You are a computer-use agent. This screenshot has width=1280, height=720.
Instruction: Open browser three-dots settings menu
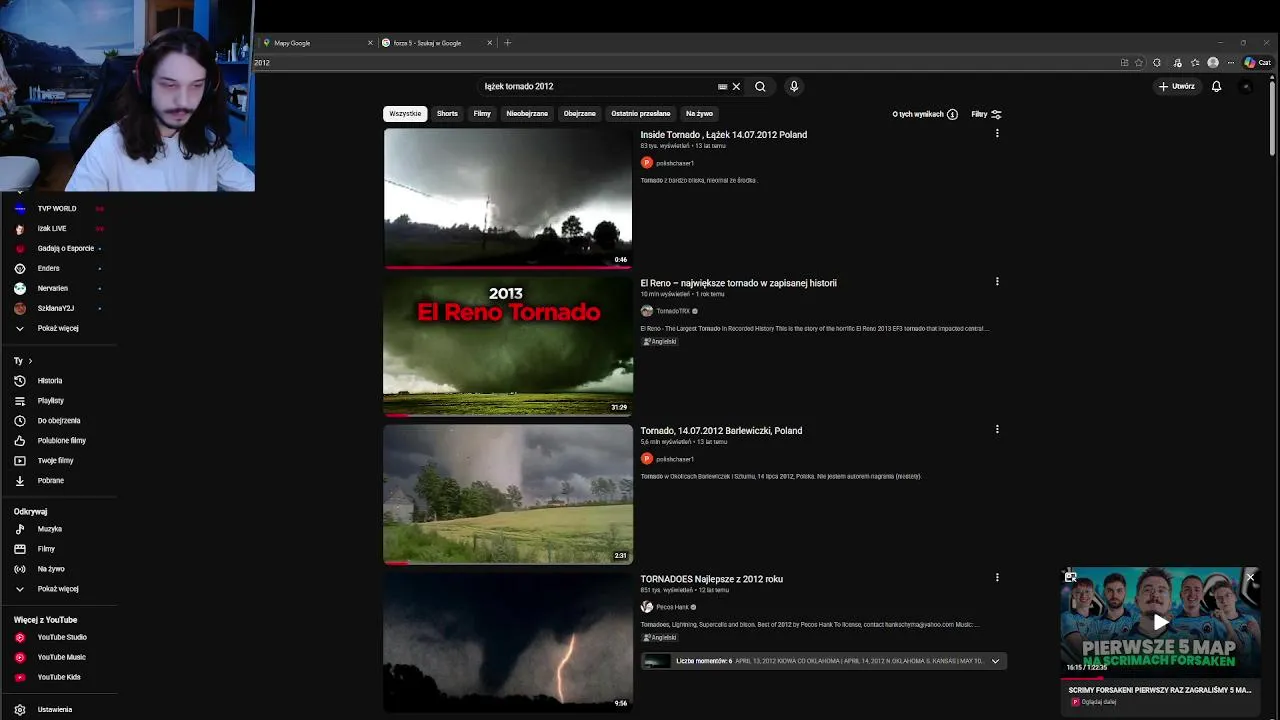pos(1231,62)
